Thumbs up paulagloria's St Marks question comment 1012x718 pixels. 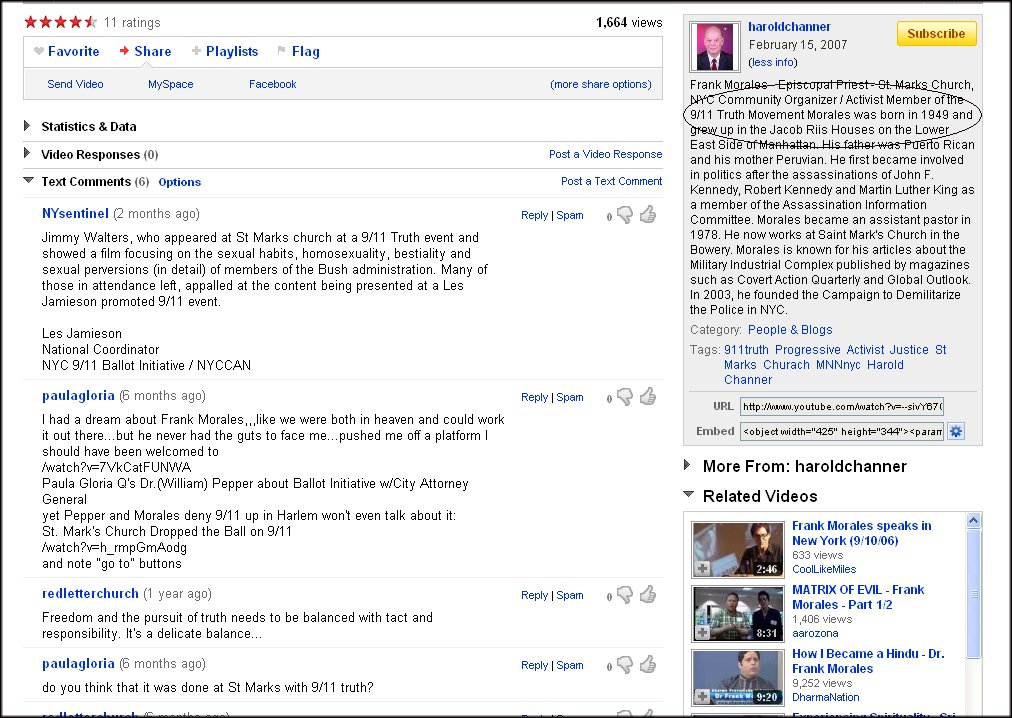click(648, 664)
